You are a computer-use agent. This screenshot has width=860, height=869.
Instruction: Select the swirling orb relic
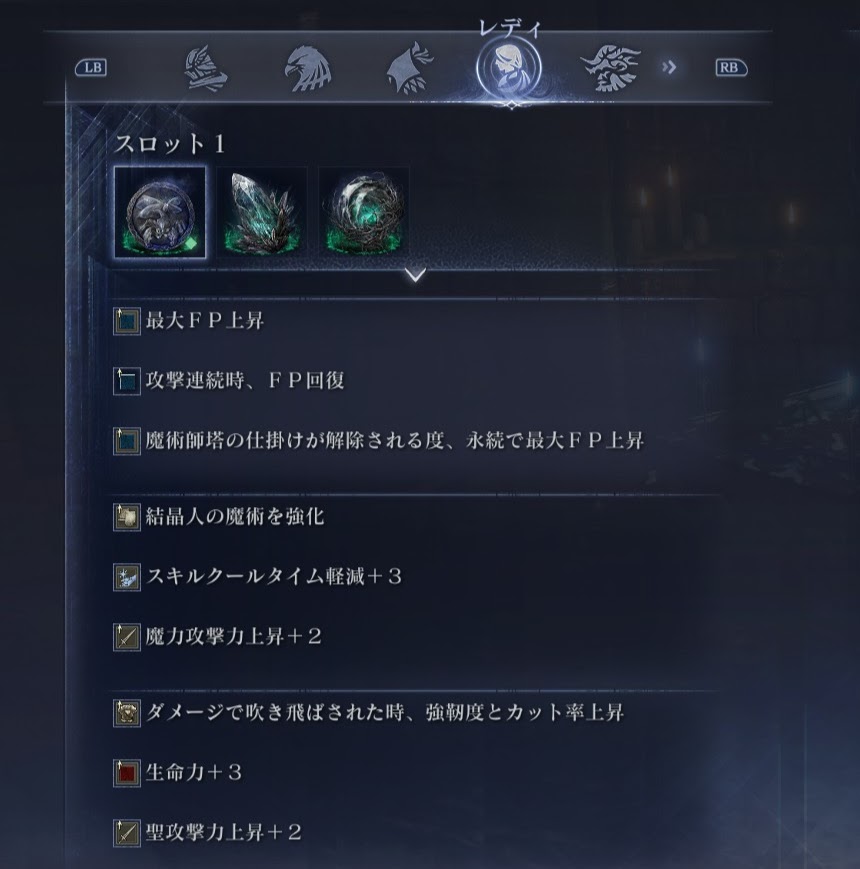tap(364, 212)
